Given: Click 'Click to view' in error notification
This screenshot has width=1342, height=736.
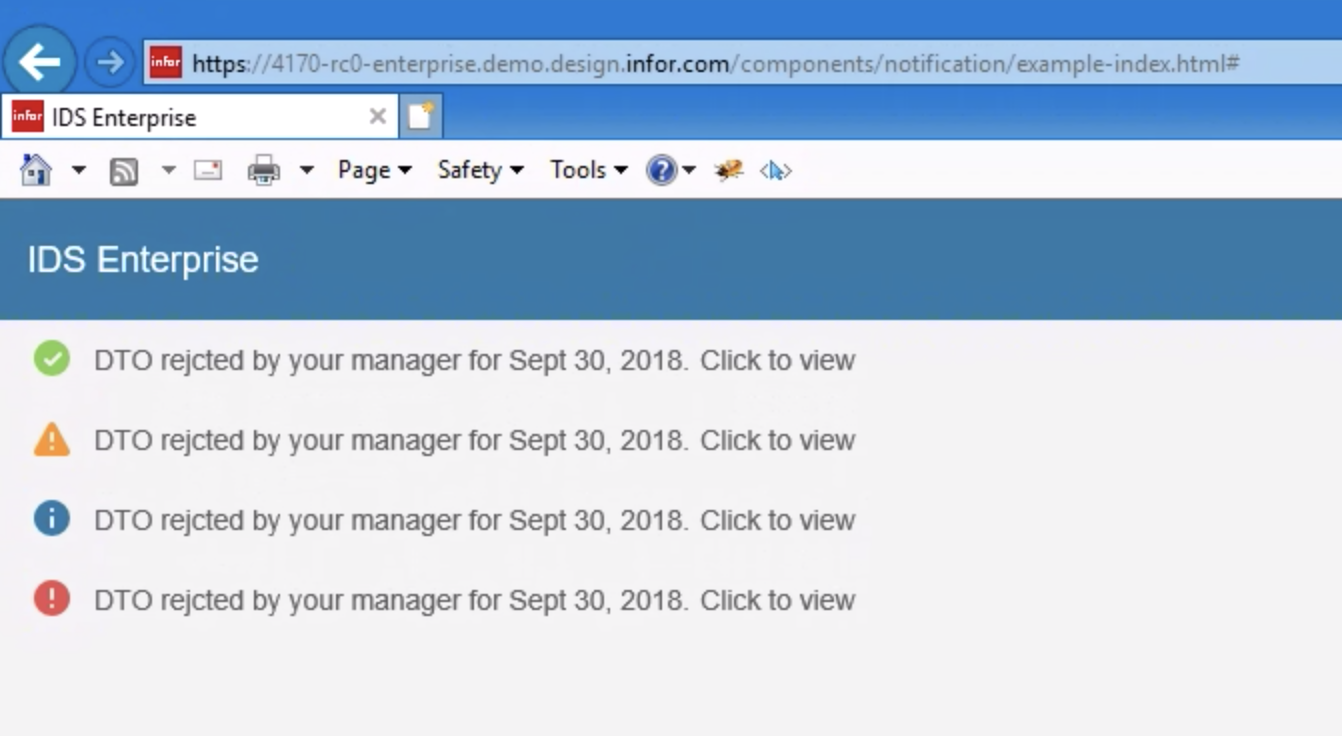Looking at the screenshot, I should click(x=777, y=600).
